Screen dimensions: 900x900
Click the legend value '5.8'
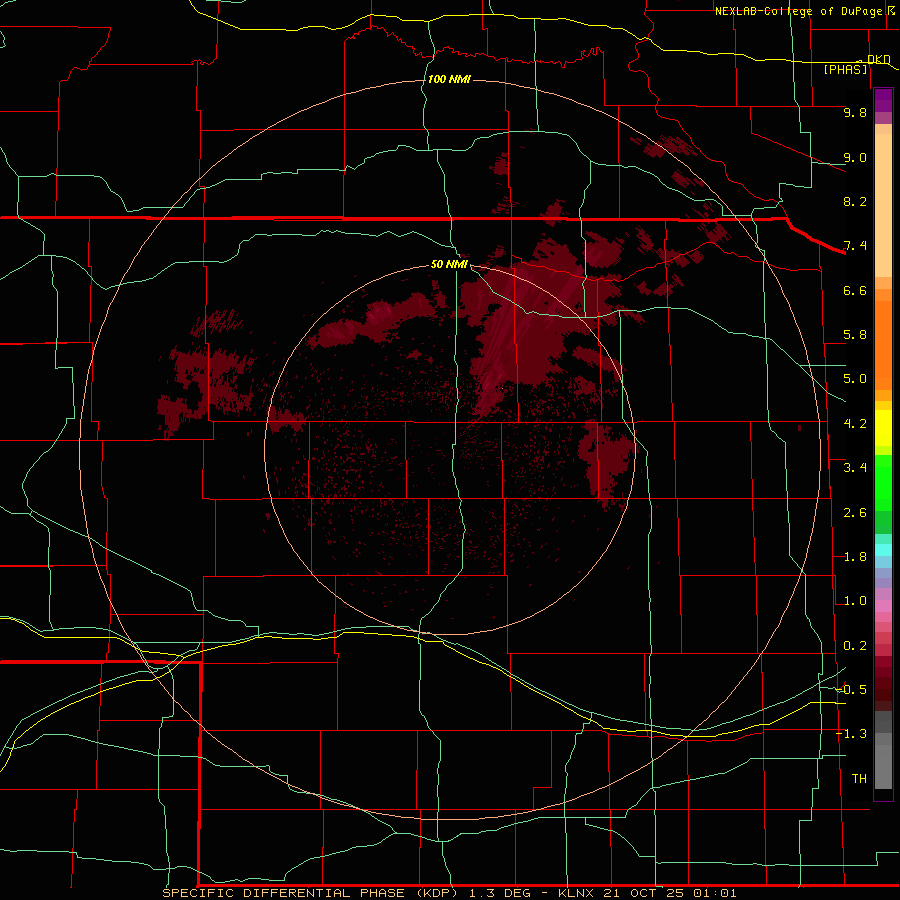(x=855, y=335)
